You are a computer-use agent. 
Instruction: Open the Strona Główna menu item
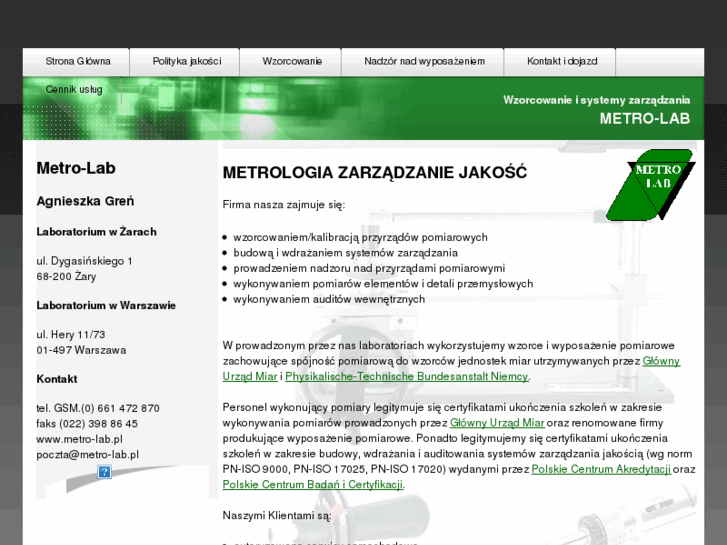point(76,62)
